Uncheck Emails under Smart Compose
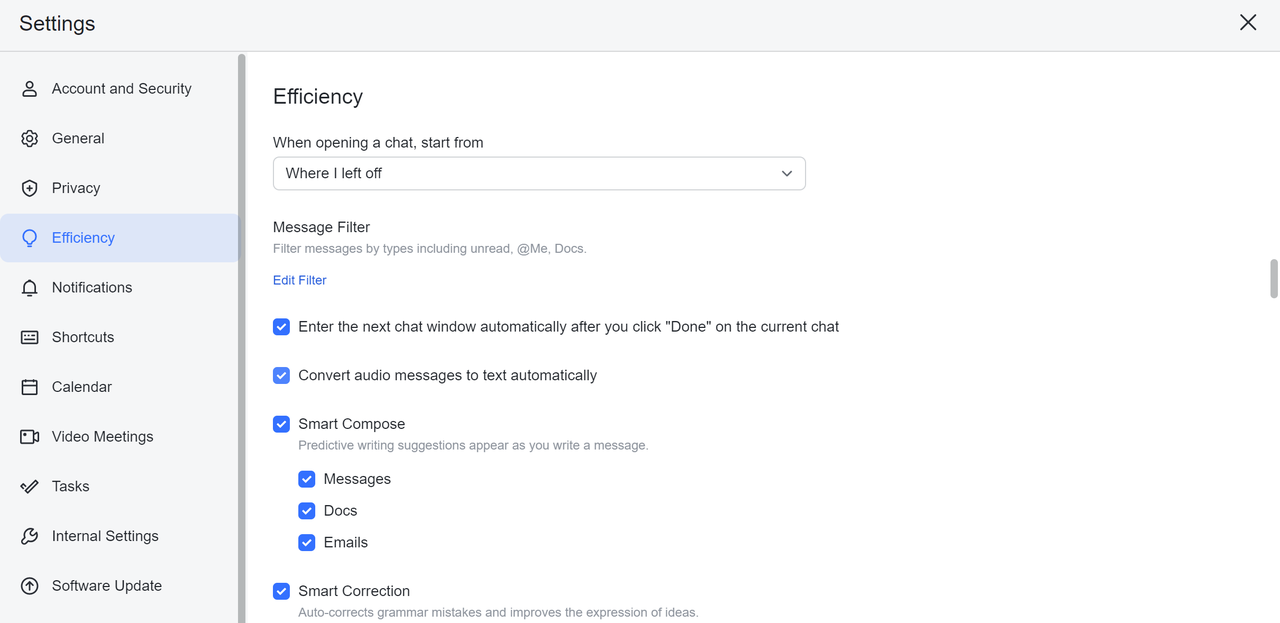The height and width of the screenshot is (623, 1280). tap(307, 543)
